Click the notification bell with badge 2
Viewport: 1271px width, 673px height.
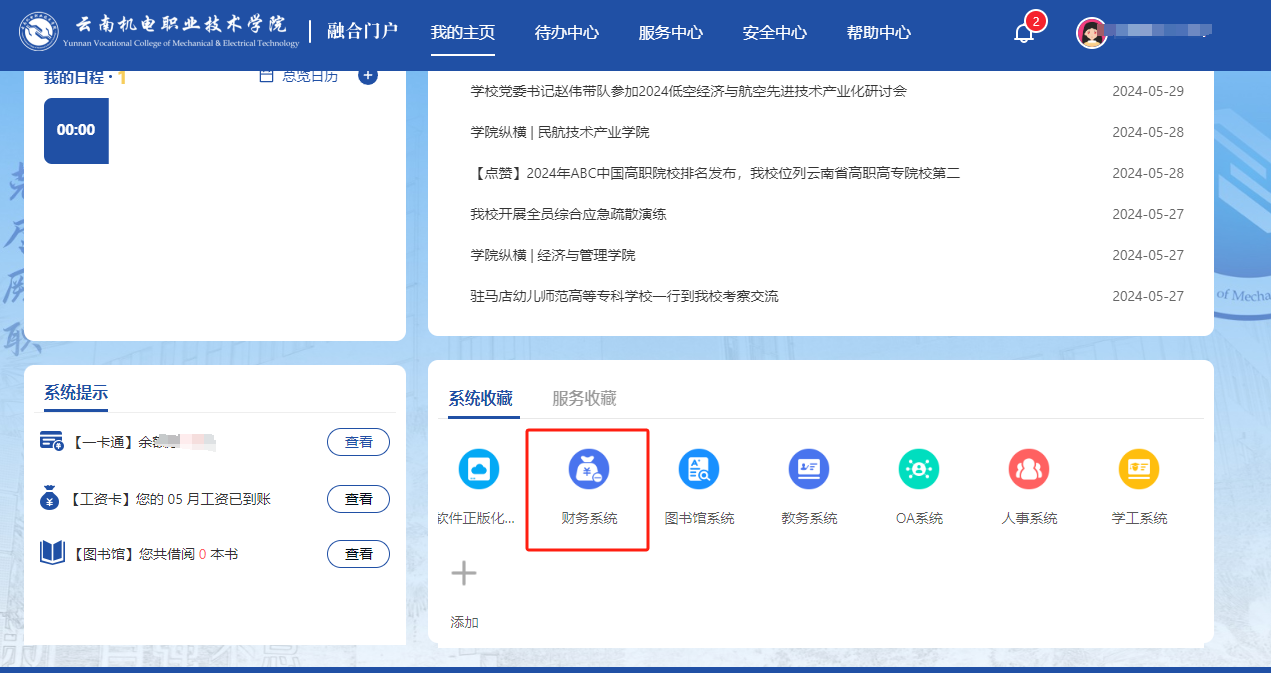click(x=1024, y=33)
